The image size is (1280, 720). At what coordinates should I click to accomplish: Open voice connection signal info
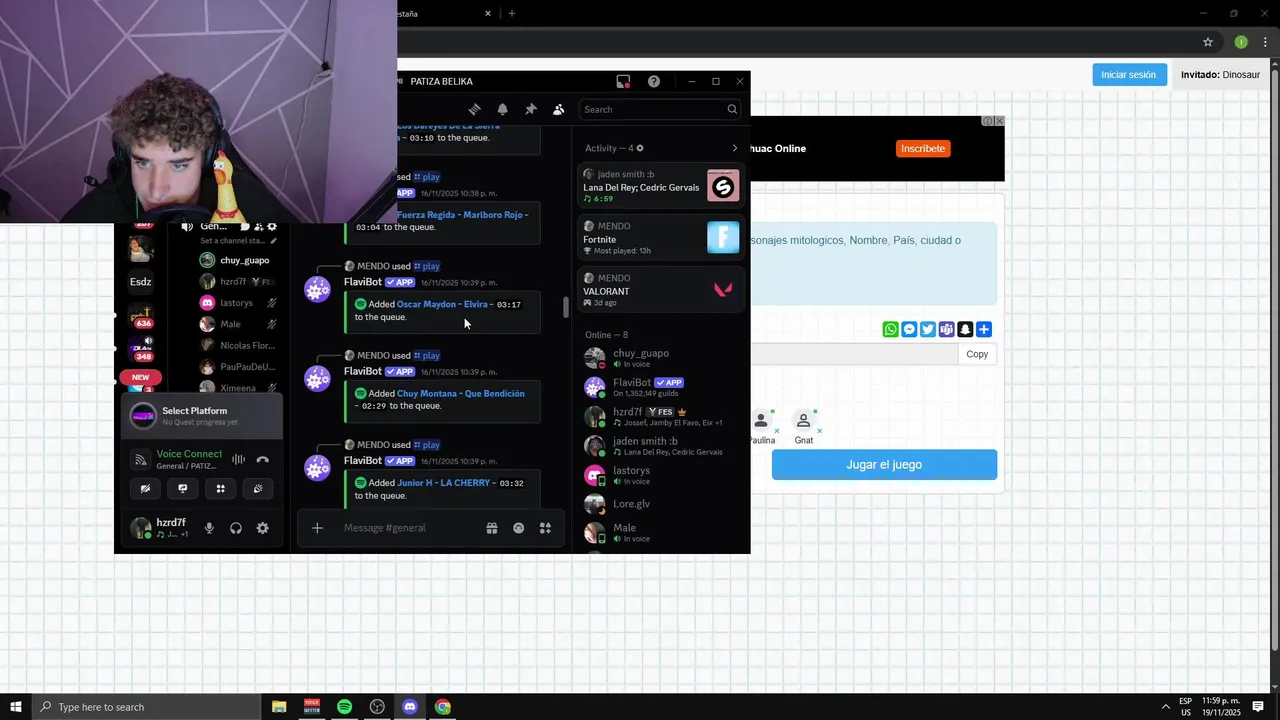pyautogui.click(x=141, y=460)
